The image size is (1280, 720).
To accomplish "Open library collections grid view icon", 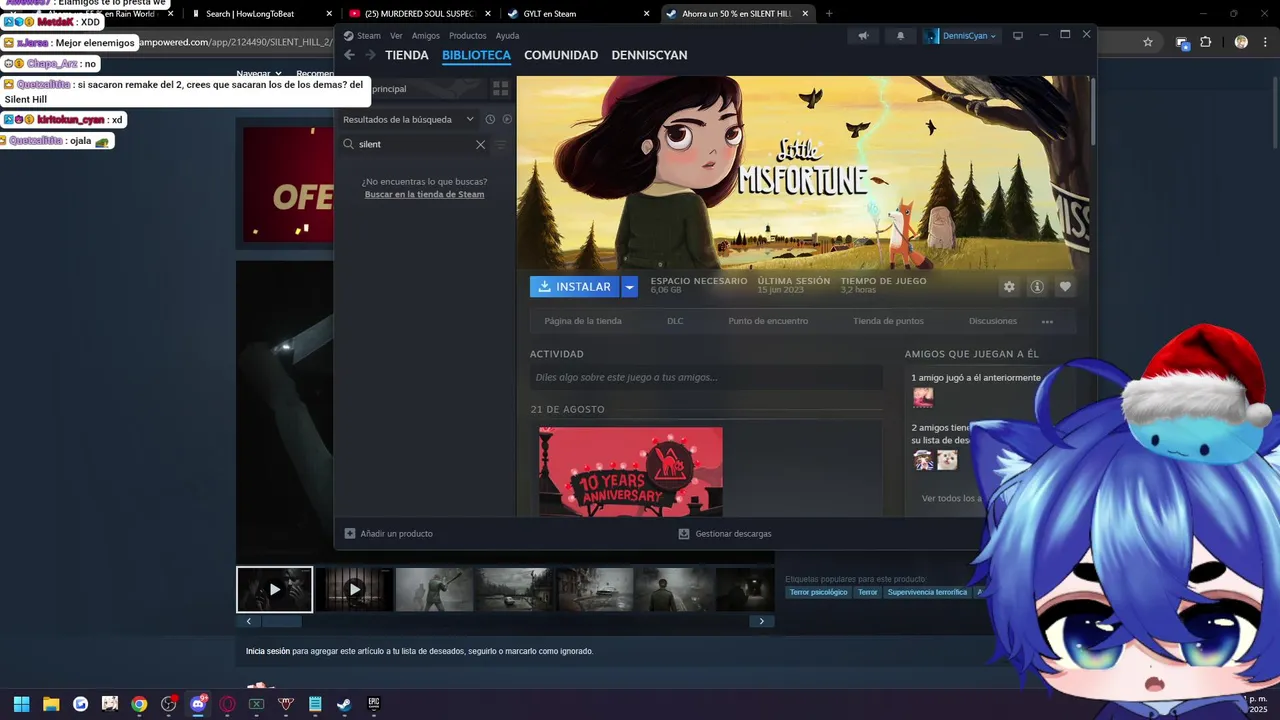I will [501, 89].
